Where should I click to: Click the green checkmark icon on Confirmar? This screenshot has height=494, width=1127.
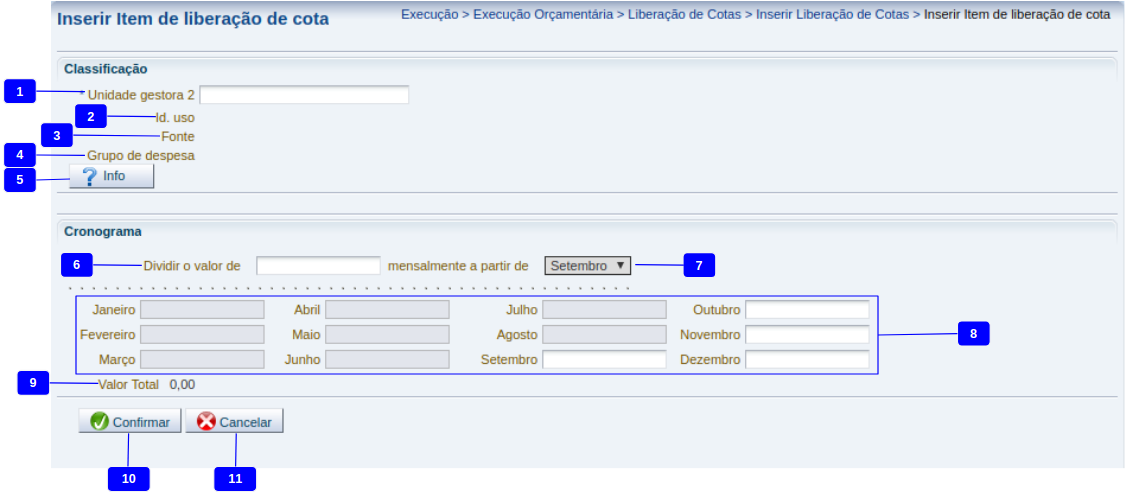99,422
